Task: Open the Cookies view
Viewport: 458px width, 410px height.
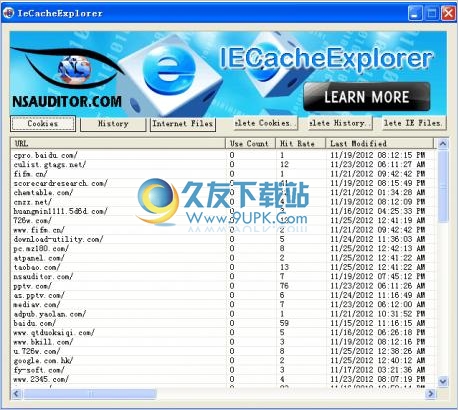Action: 43,124
